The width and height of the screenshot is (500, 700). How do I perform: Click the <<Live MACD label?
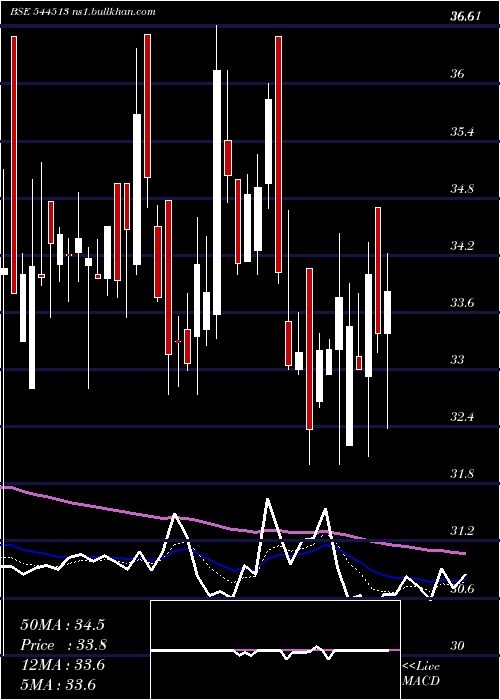click(x=421, y=674)
